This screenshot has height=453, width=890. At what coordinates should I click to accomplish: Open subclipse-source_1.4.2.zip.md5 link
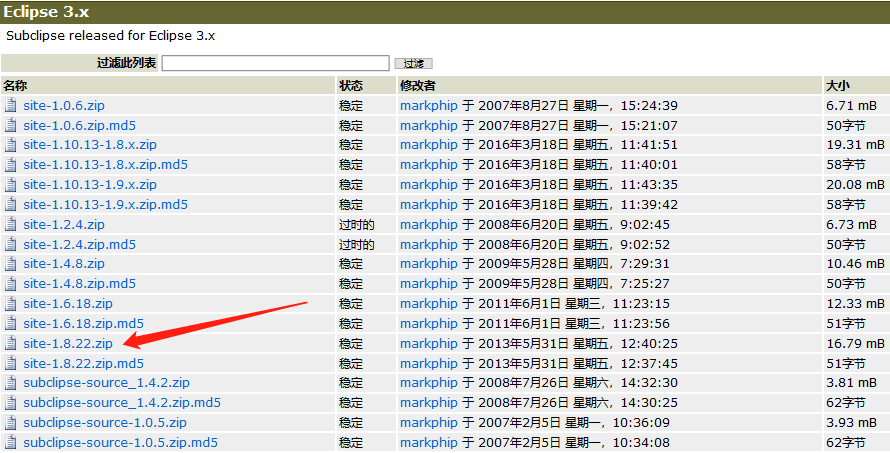[x=122, y=402]
